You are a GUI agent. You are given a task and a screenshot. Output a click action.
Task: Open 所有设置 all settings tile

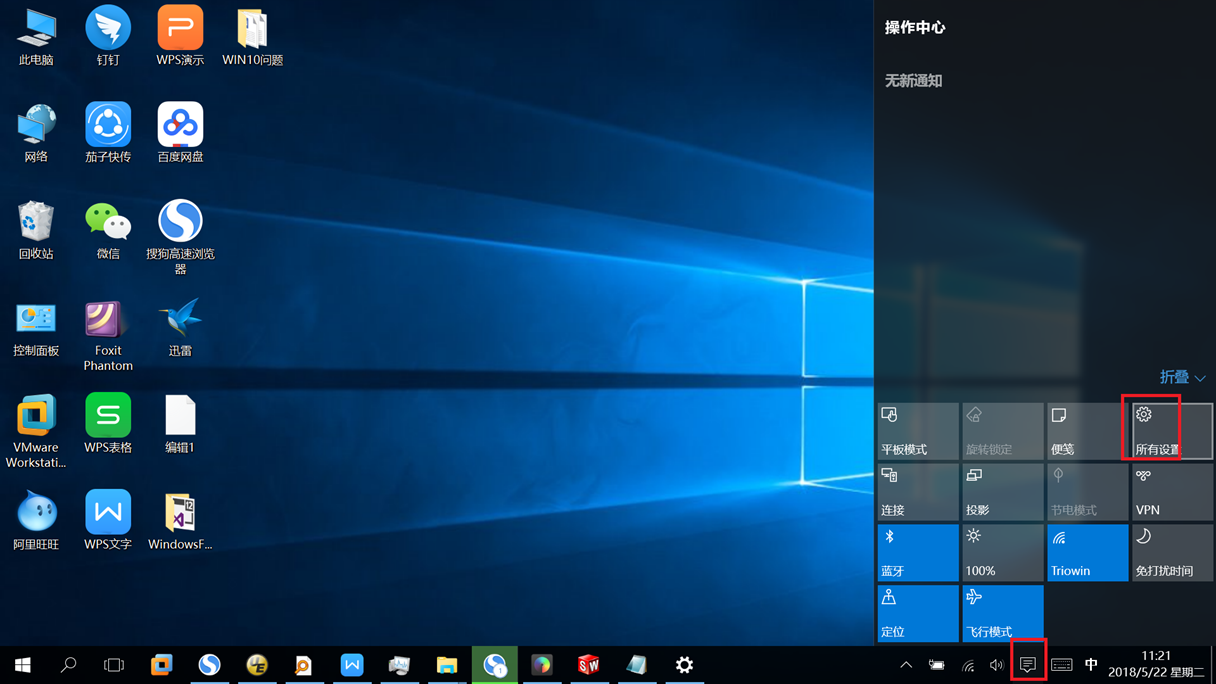click(x=1173, y=431)
